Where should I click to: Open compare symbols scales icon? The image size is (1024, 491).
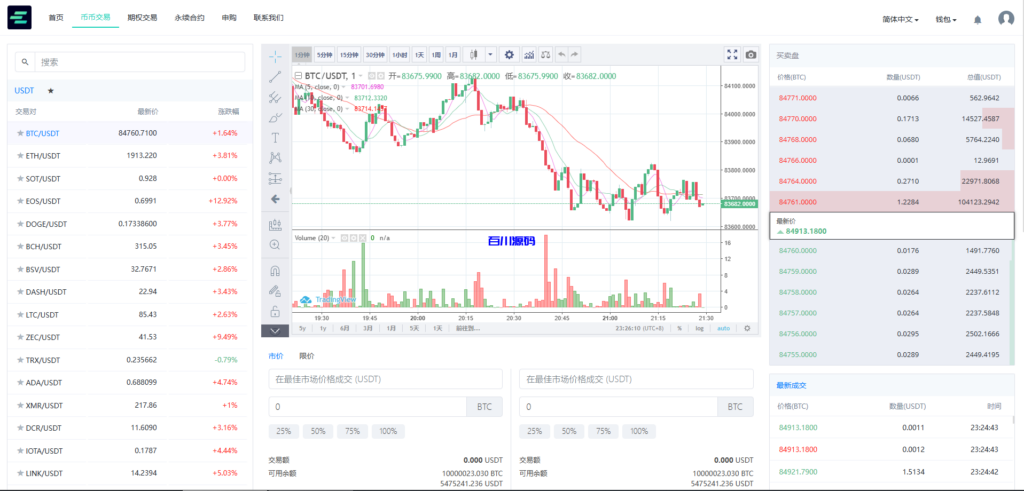(x=546, y=55)
